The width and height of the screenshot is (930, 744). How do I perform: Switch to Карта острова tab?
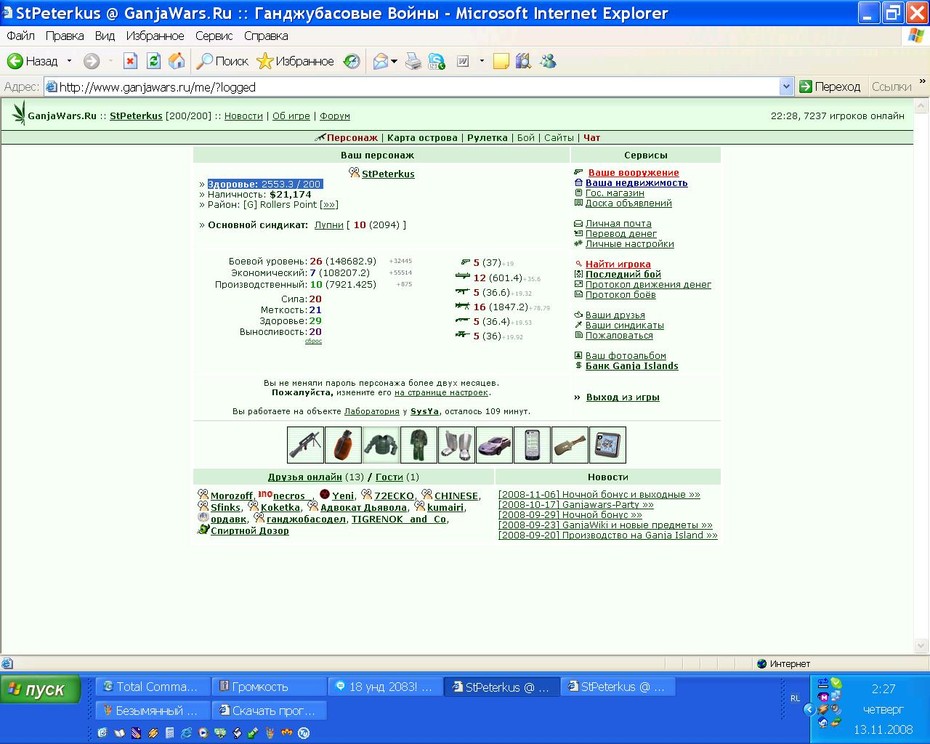click(x=422, y=138)
